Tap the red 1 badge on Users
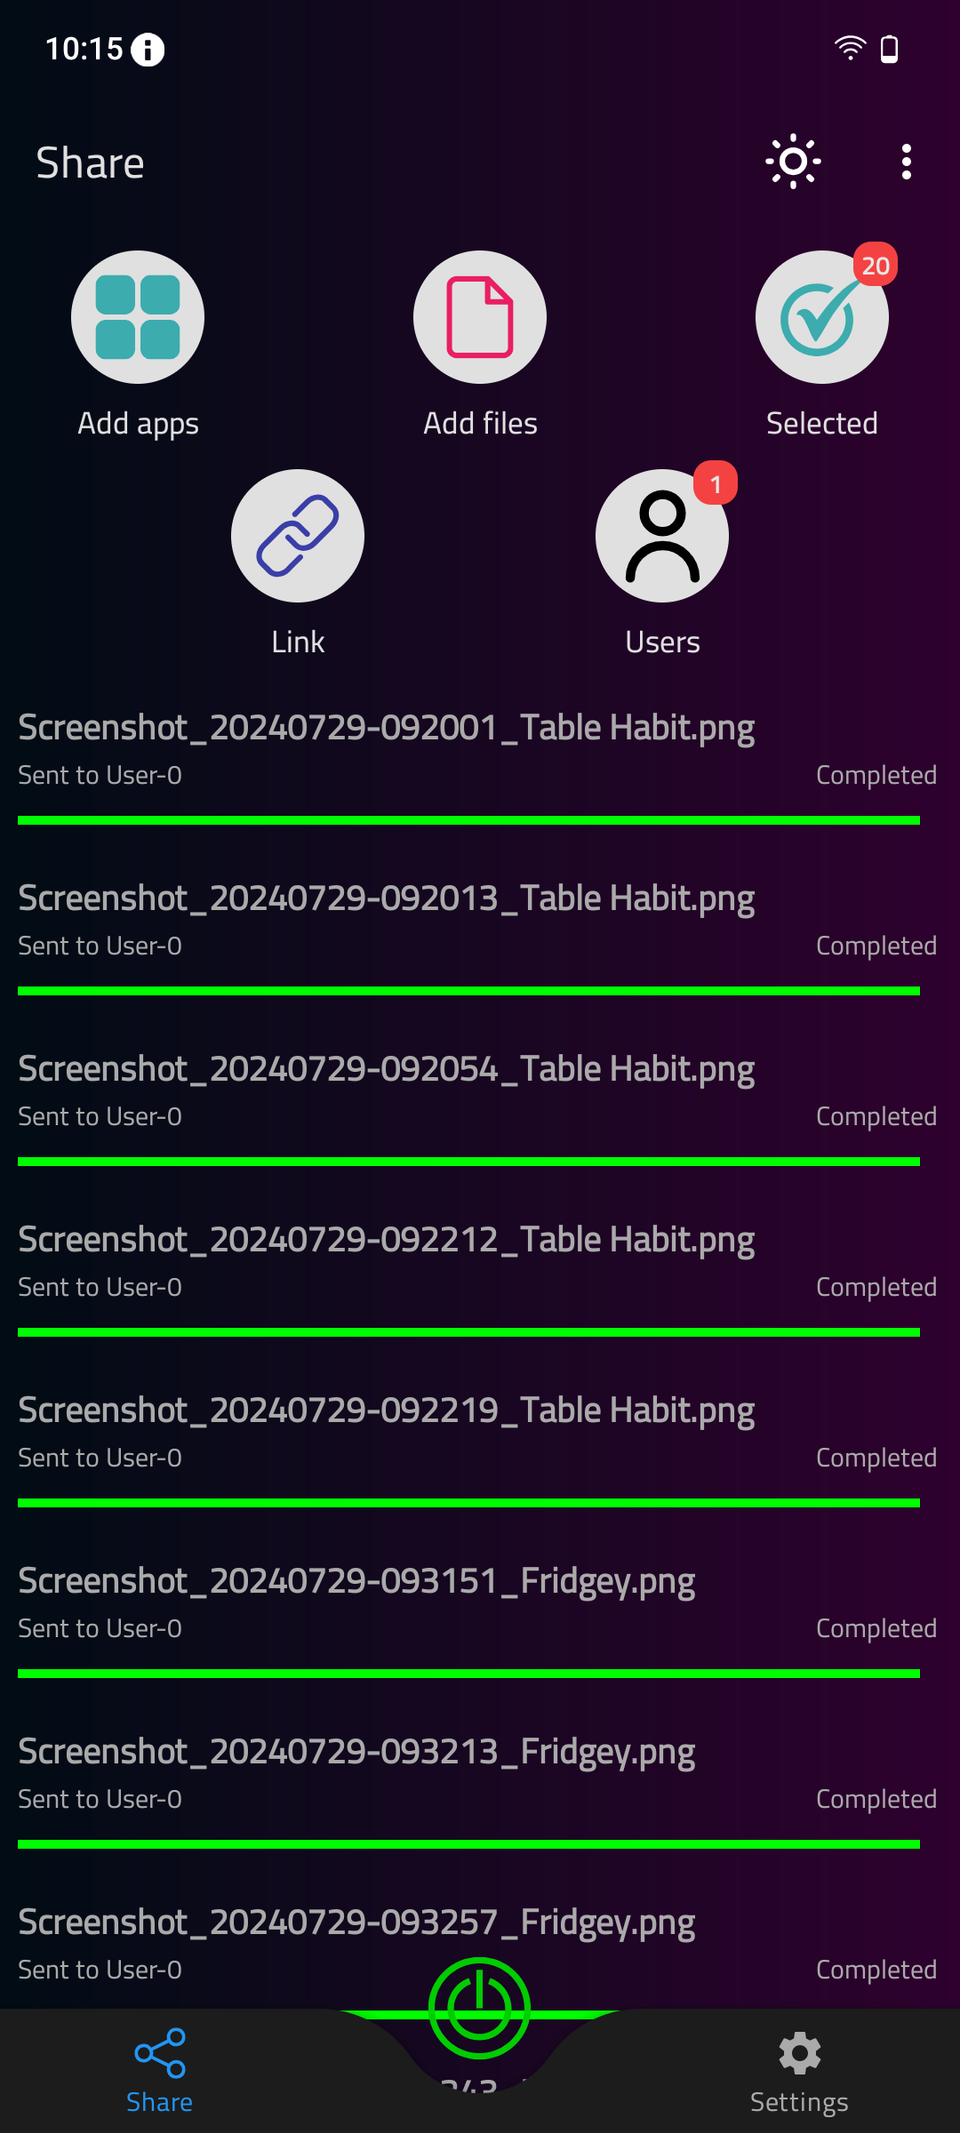960x2133 pixels. pos(715,484)
